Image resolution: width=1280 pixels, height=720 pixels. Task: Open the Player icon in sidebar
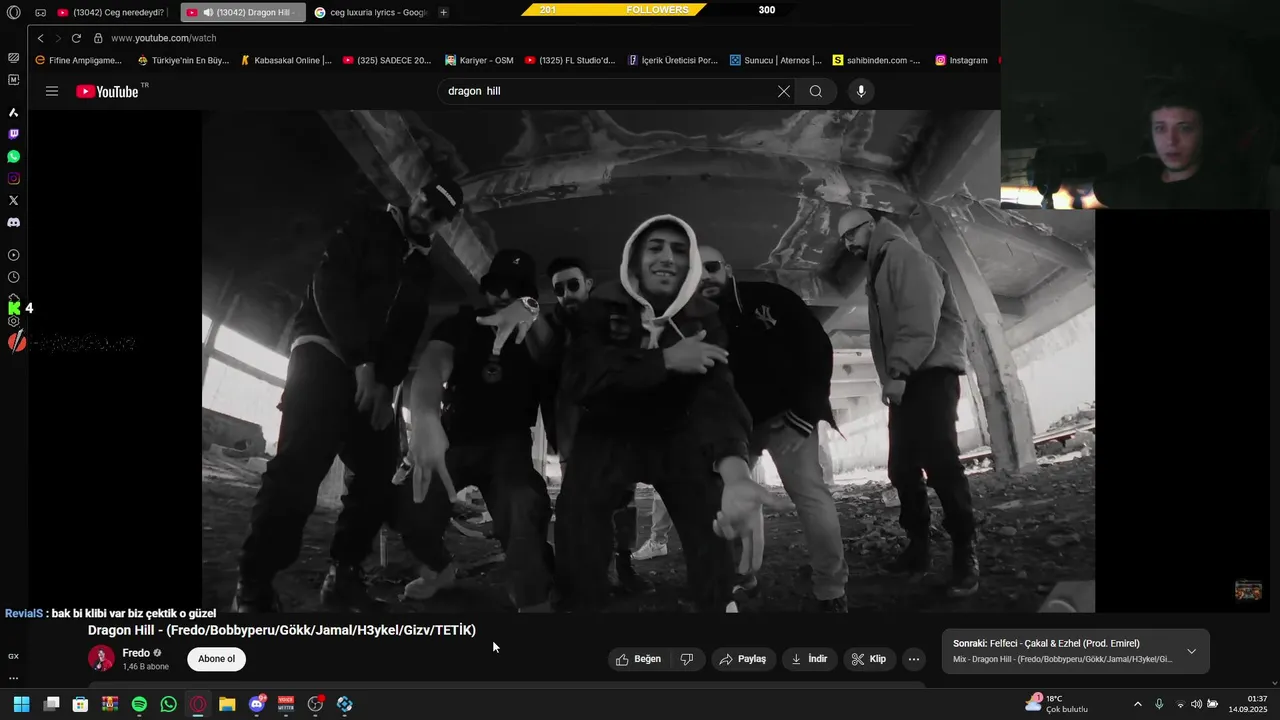point(13,255)
